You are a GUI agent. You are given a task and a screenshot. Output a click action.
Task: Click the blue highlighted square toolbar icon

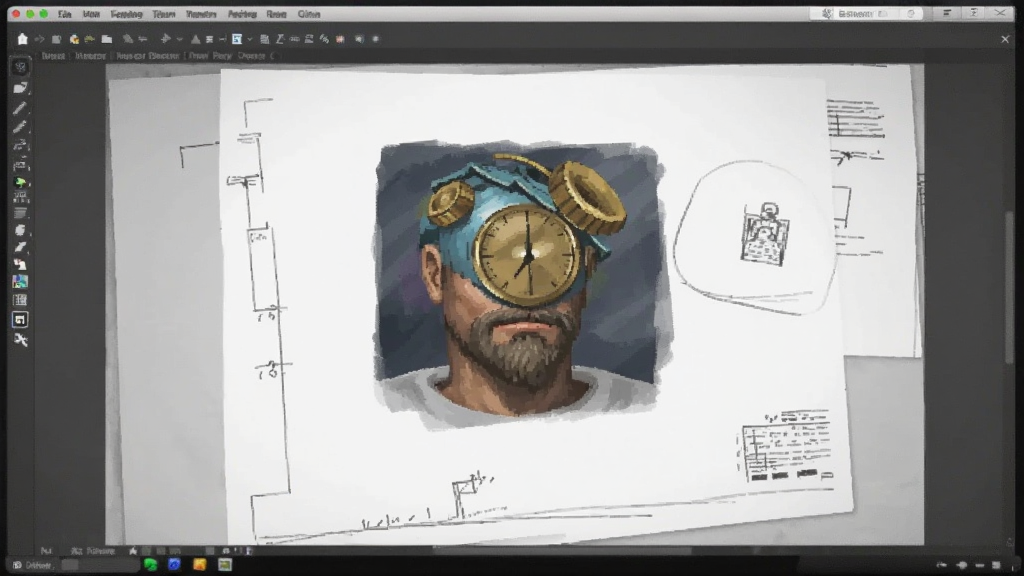(237, 39)
